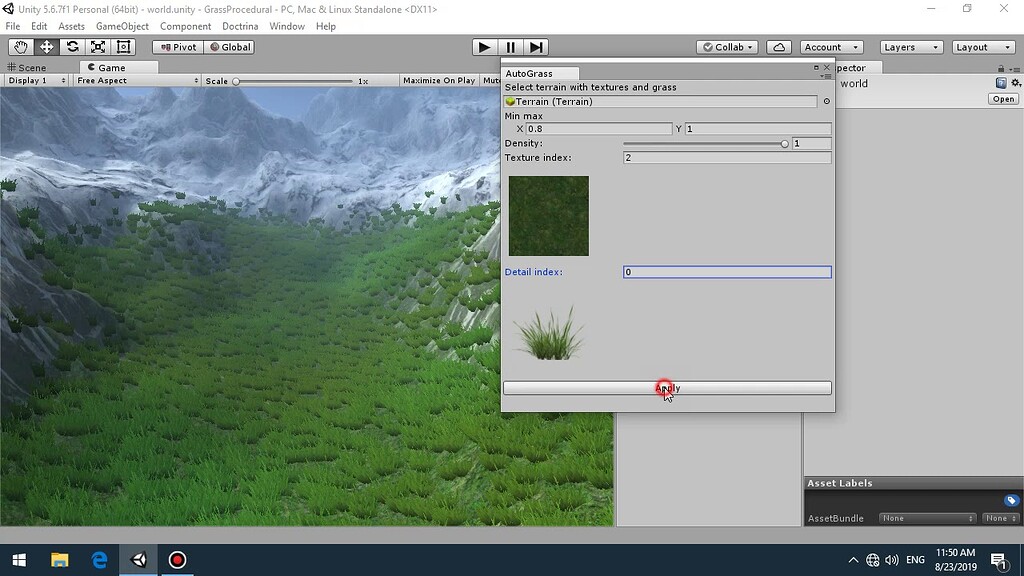The width and height of the screenshot is (1024, 576).
Task: Open the GameObject menu
Action: coord(122,26)
